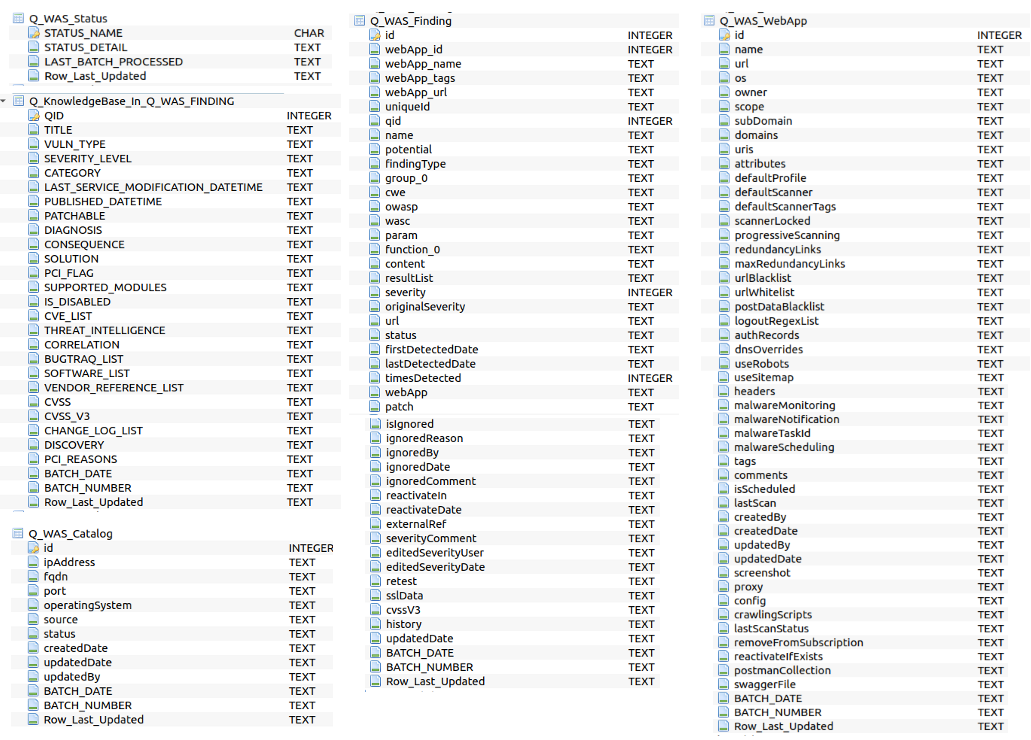The width and height of the screenshot is (1031, 740).
Task: Click the column icon next to malwareMonitoring
Action: (723, 405)
